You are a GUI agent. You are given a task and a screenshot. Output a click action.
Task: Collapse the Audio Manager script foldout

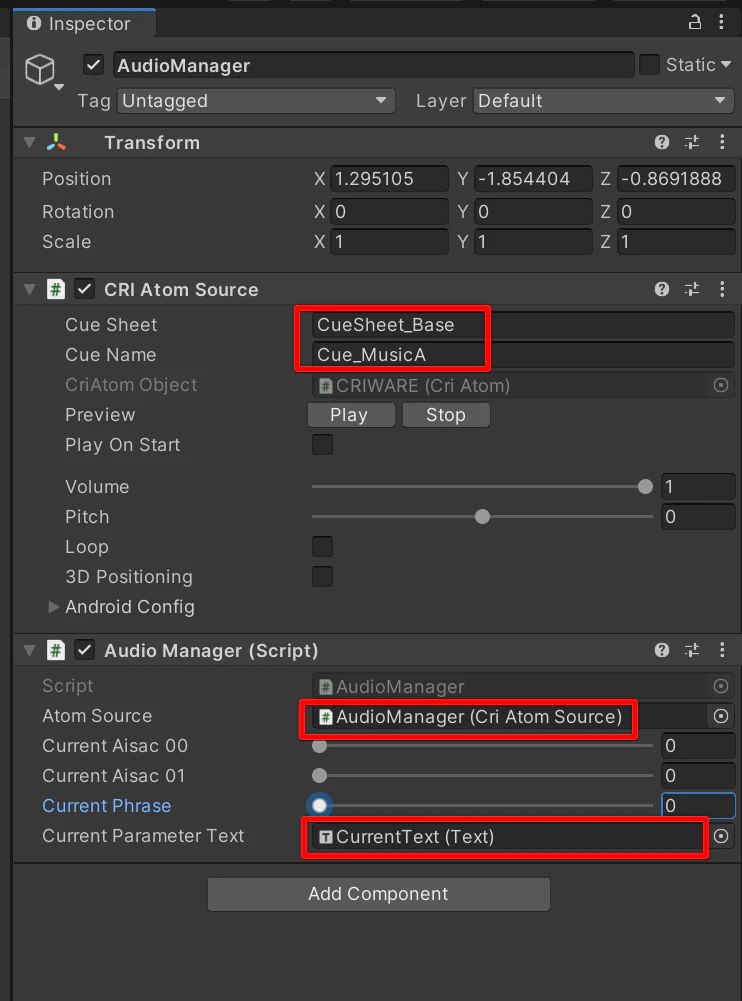coord(29,650)
